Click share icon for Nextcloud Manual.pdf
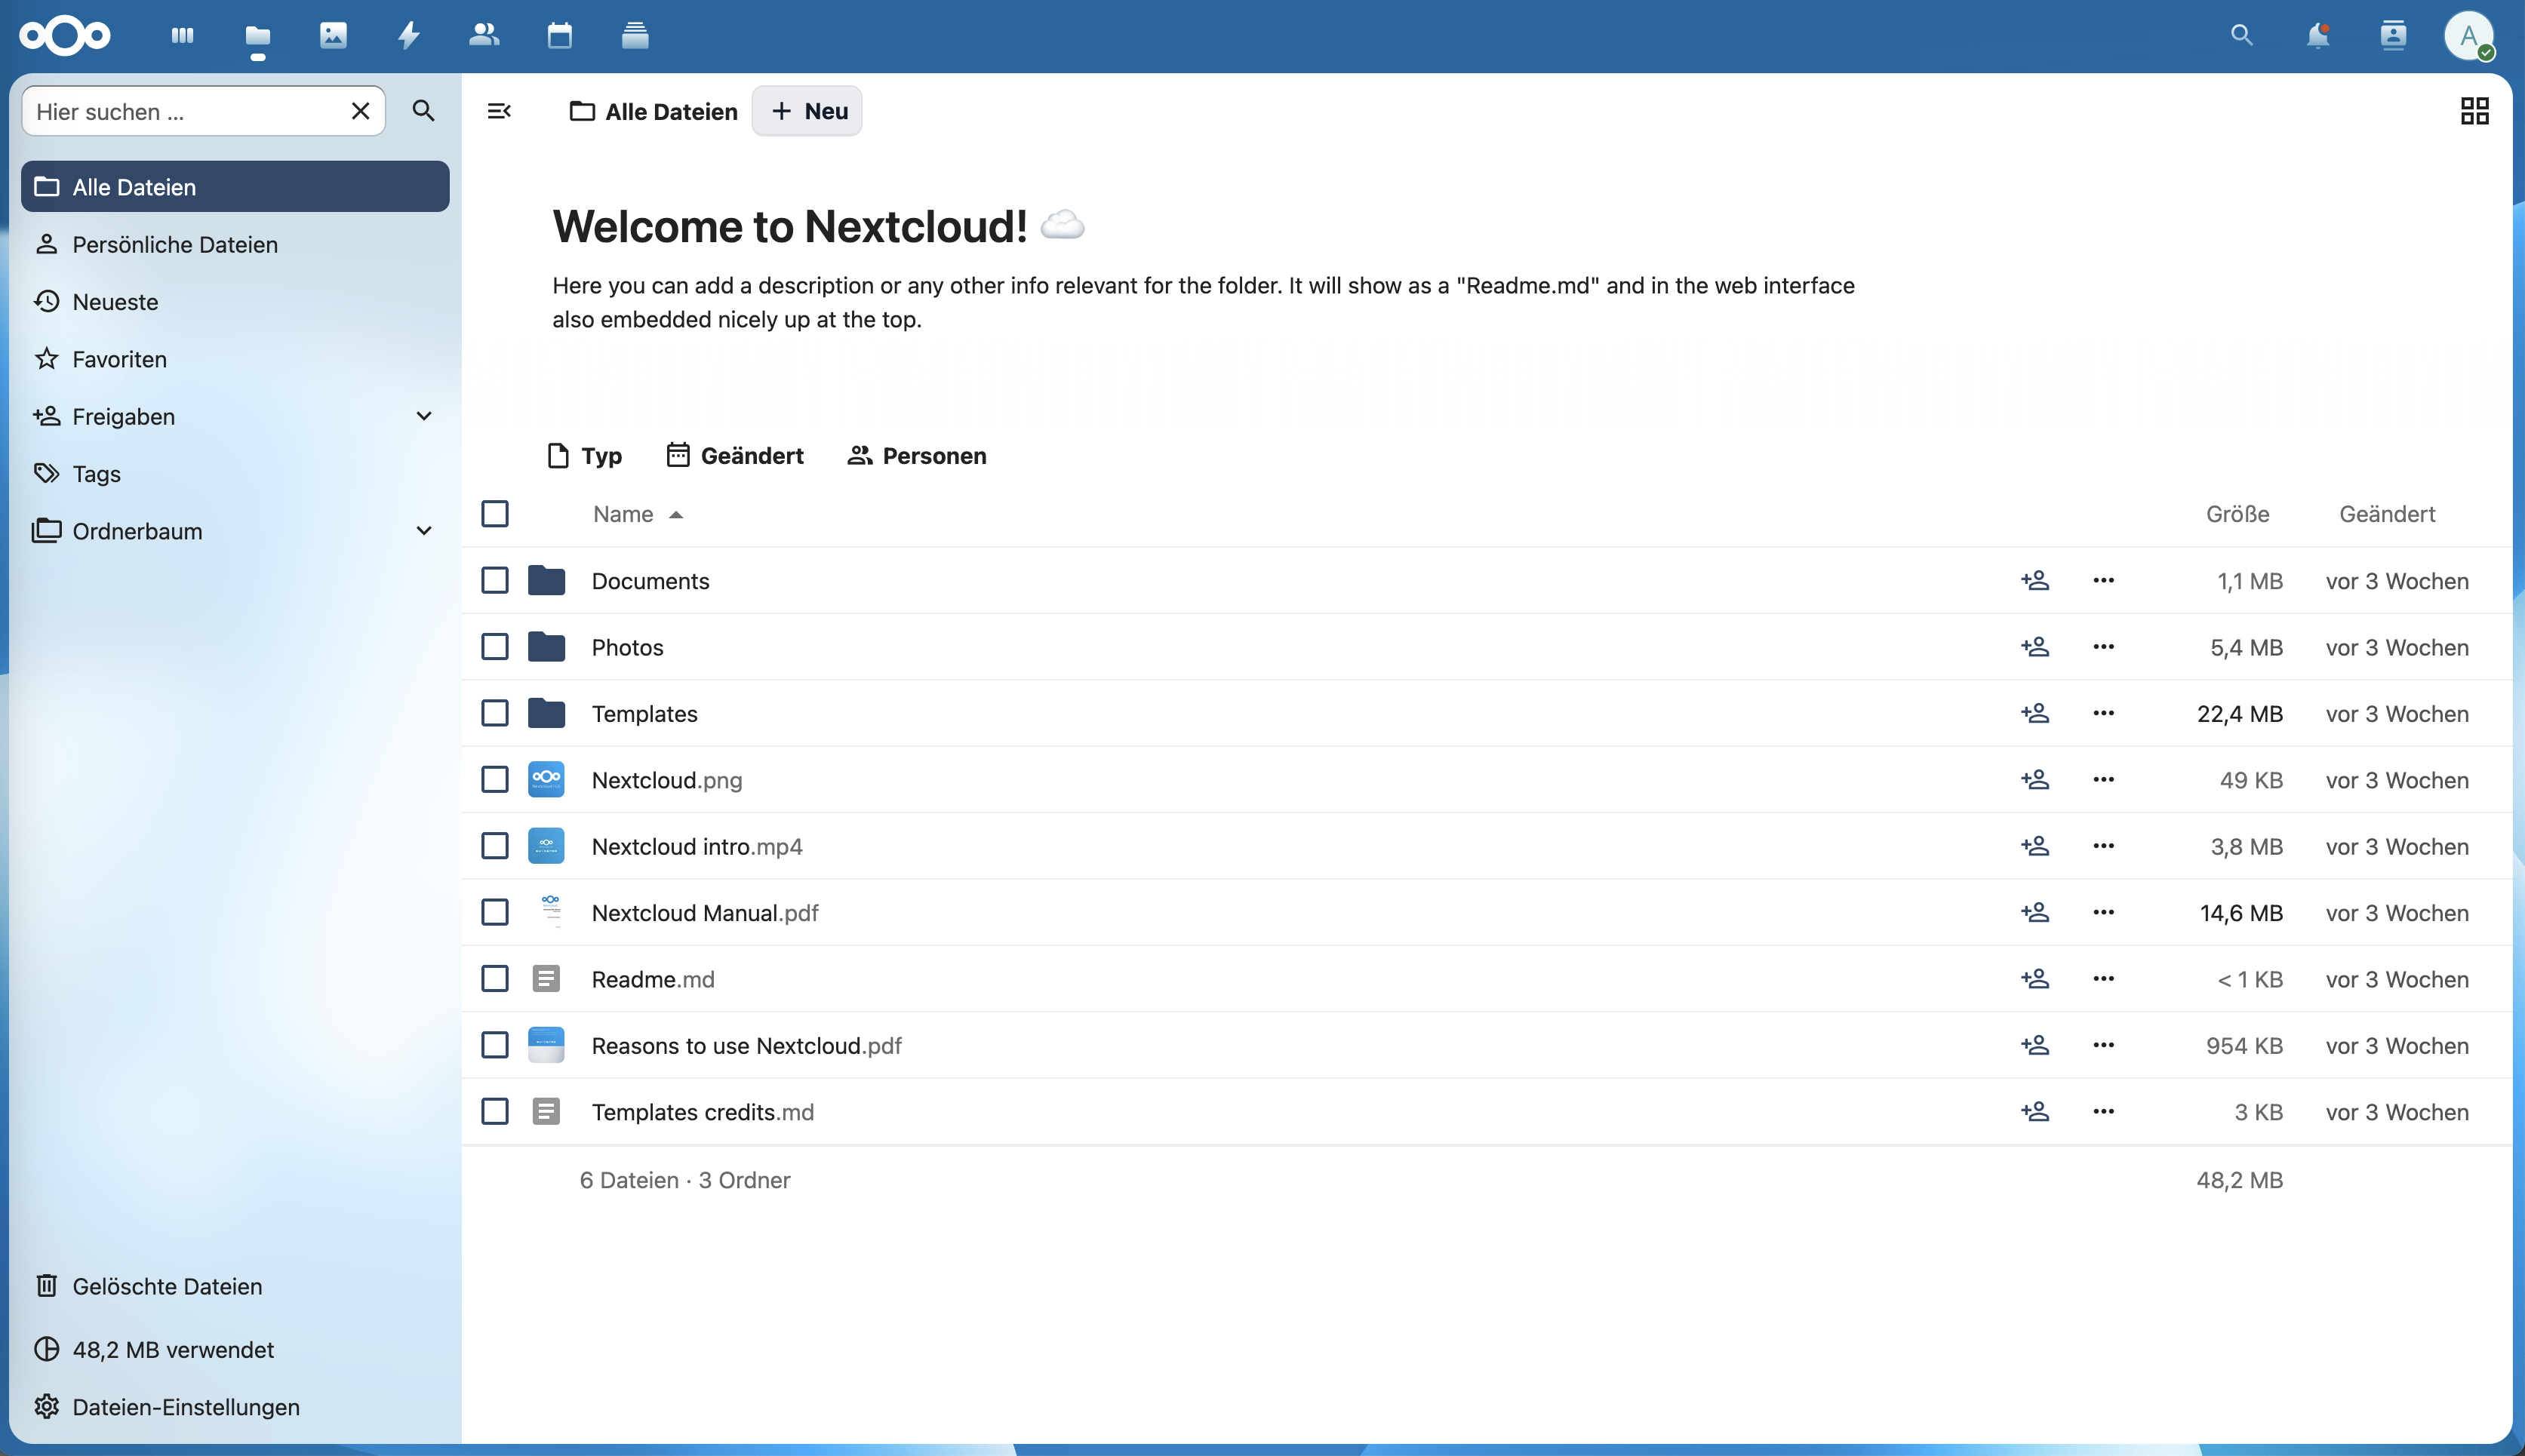The width and height of the screenshot is (2525, 1456). [x=2034, y=912]
